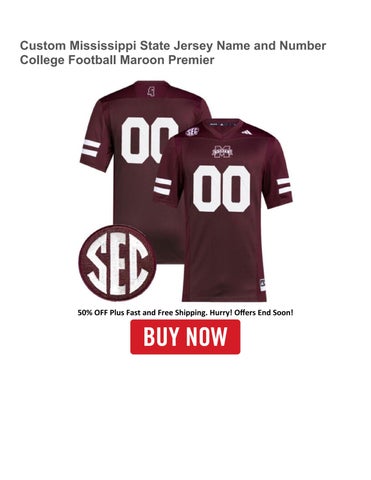Click the small SEC patch on front jersey
Viewport: 371px width, 480px height.
click(x=192, y=132)
